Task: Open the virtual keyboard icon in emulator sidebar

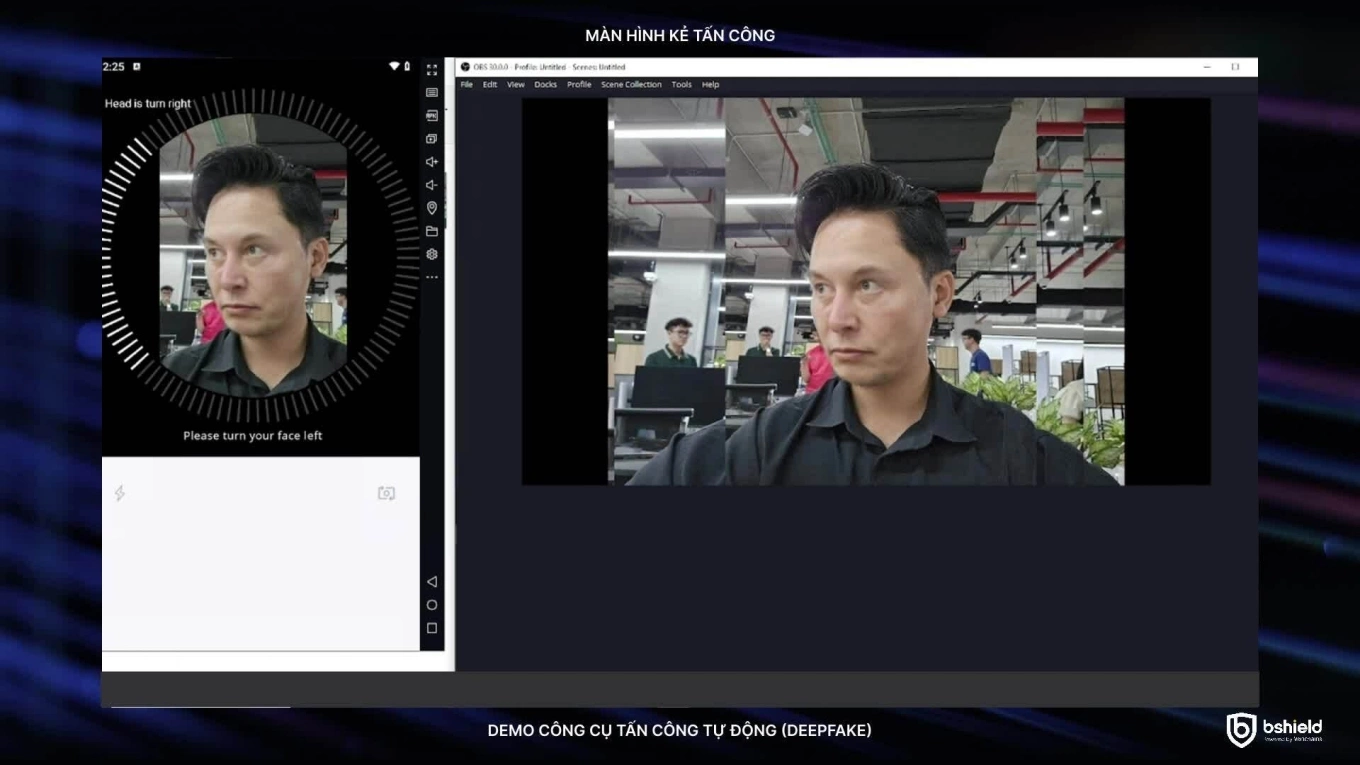Action: pos(432,91)
